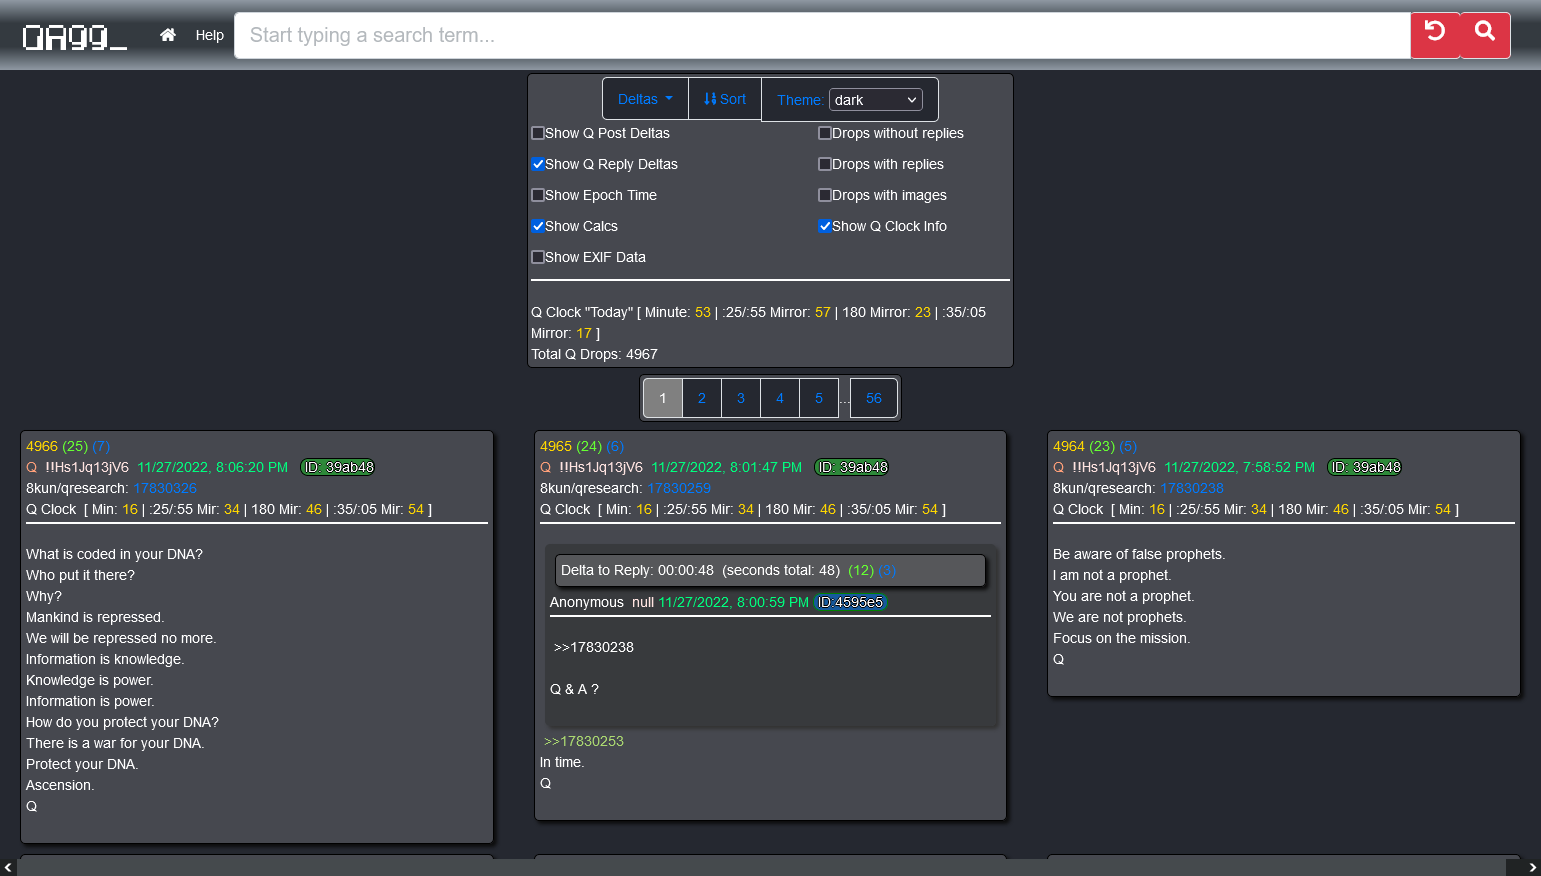Click reply timestamp 11/27/2022, 8:00:59 PM
This screenshot has width=1541, height=876.
click(734, 602)
